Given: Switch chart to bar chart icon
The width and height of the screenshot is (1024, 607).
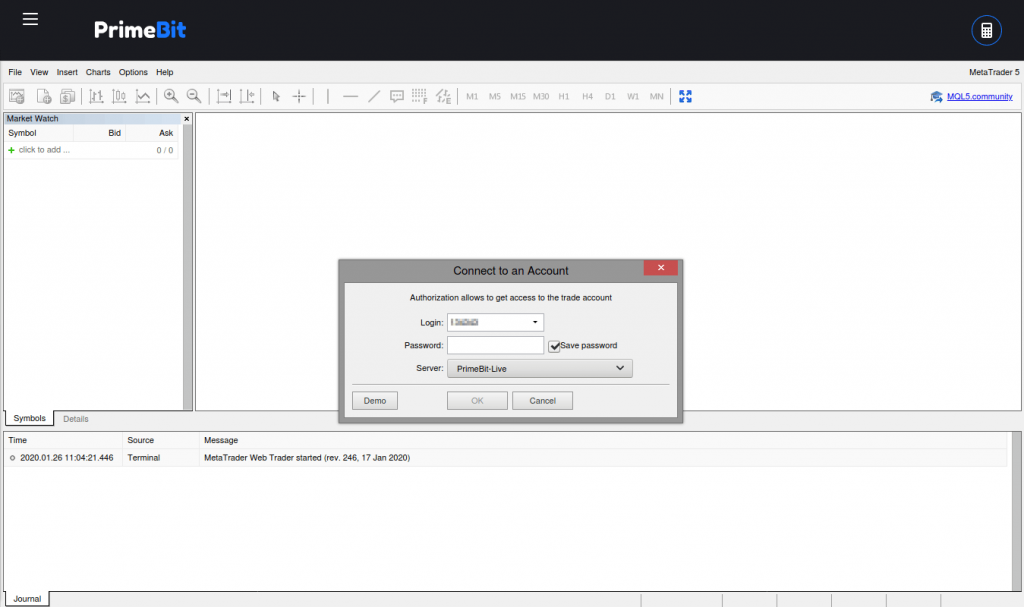Looking at the screenshot, I should [96, 97].
